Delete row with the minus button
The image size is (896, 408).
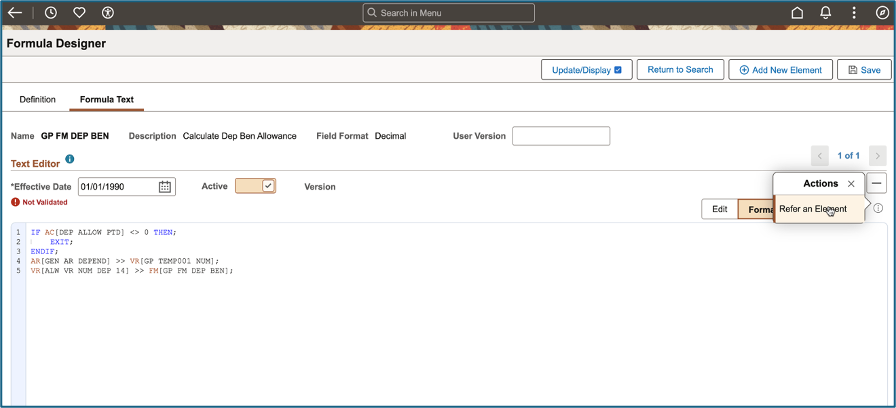[x=877, y=183]
